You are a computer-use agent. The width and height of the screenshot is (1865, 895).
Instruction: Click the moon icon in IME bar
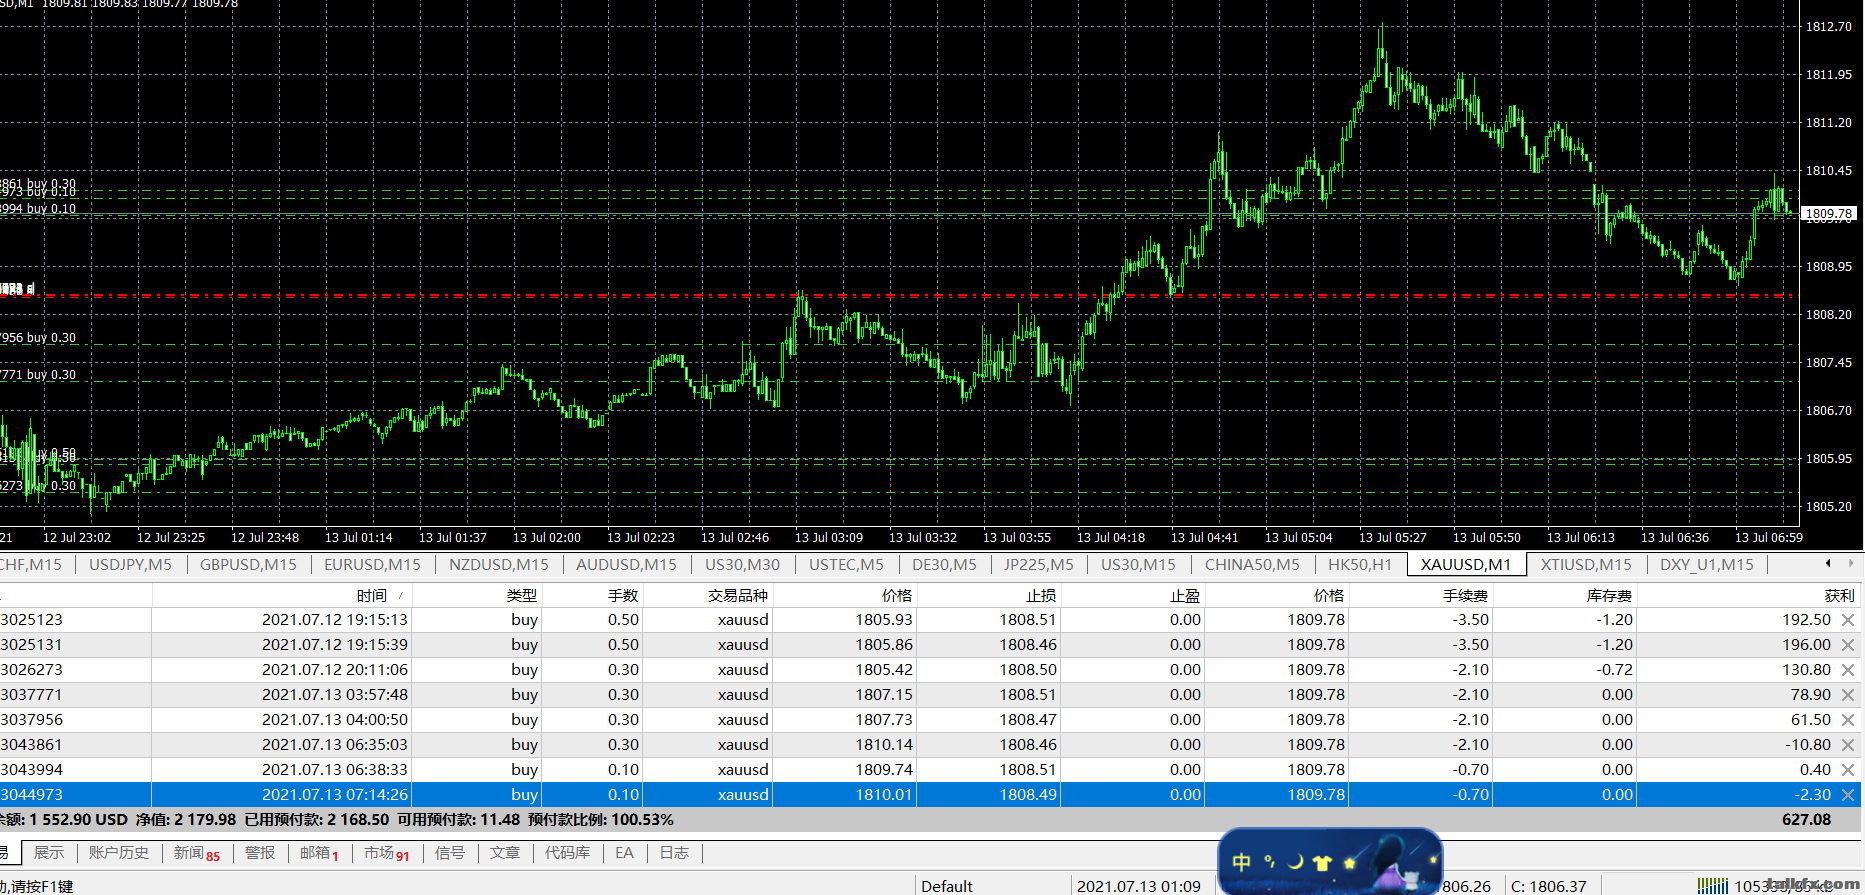coord(1296,862)
